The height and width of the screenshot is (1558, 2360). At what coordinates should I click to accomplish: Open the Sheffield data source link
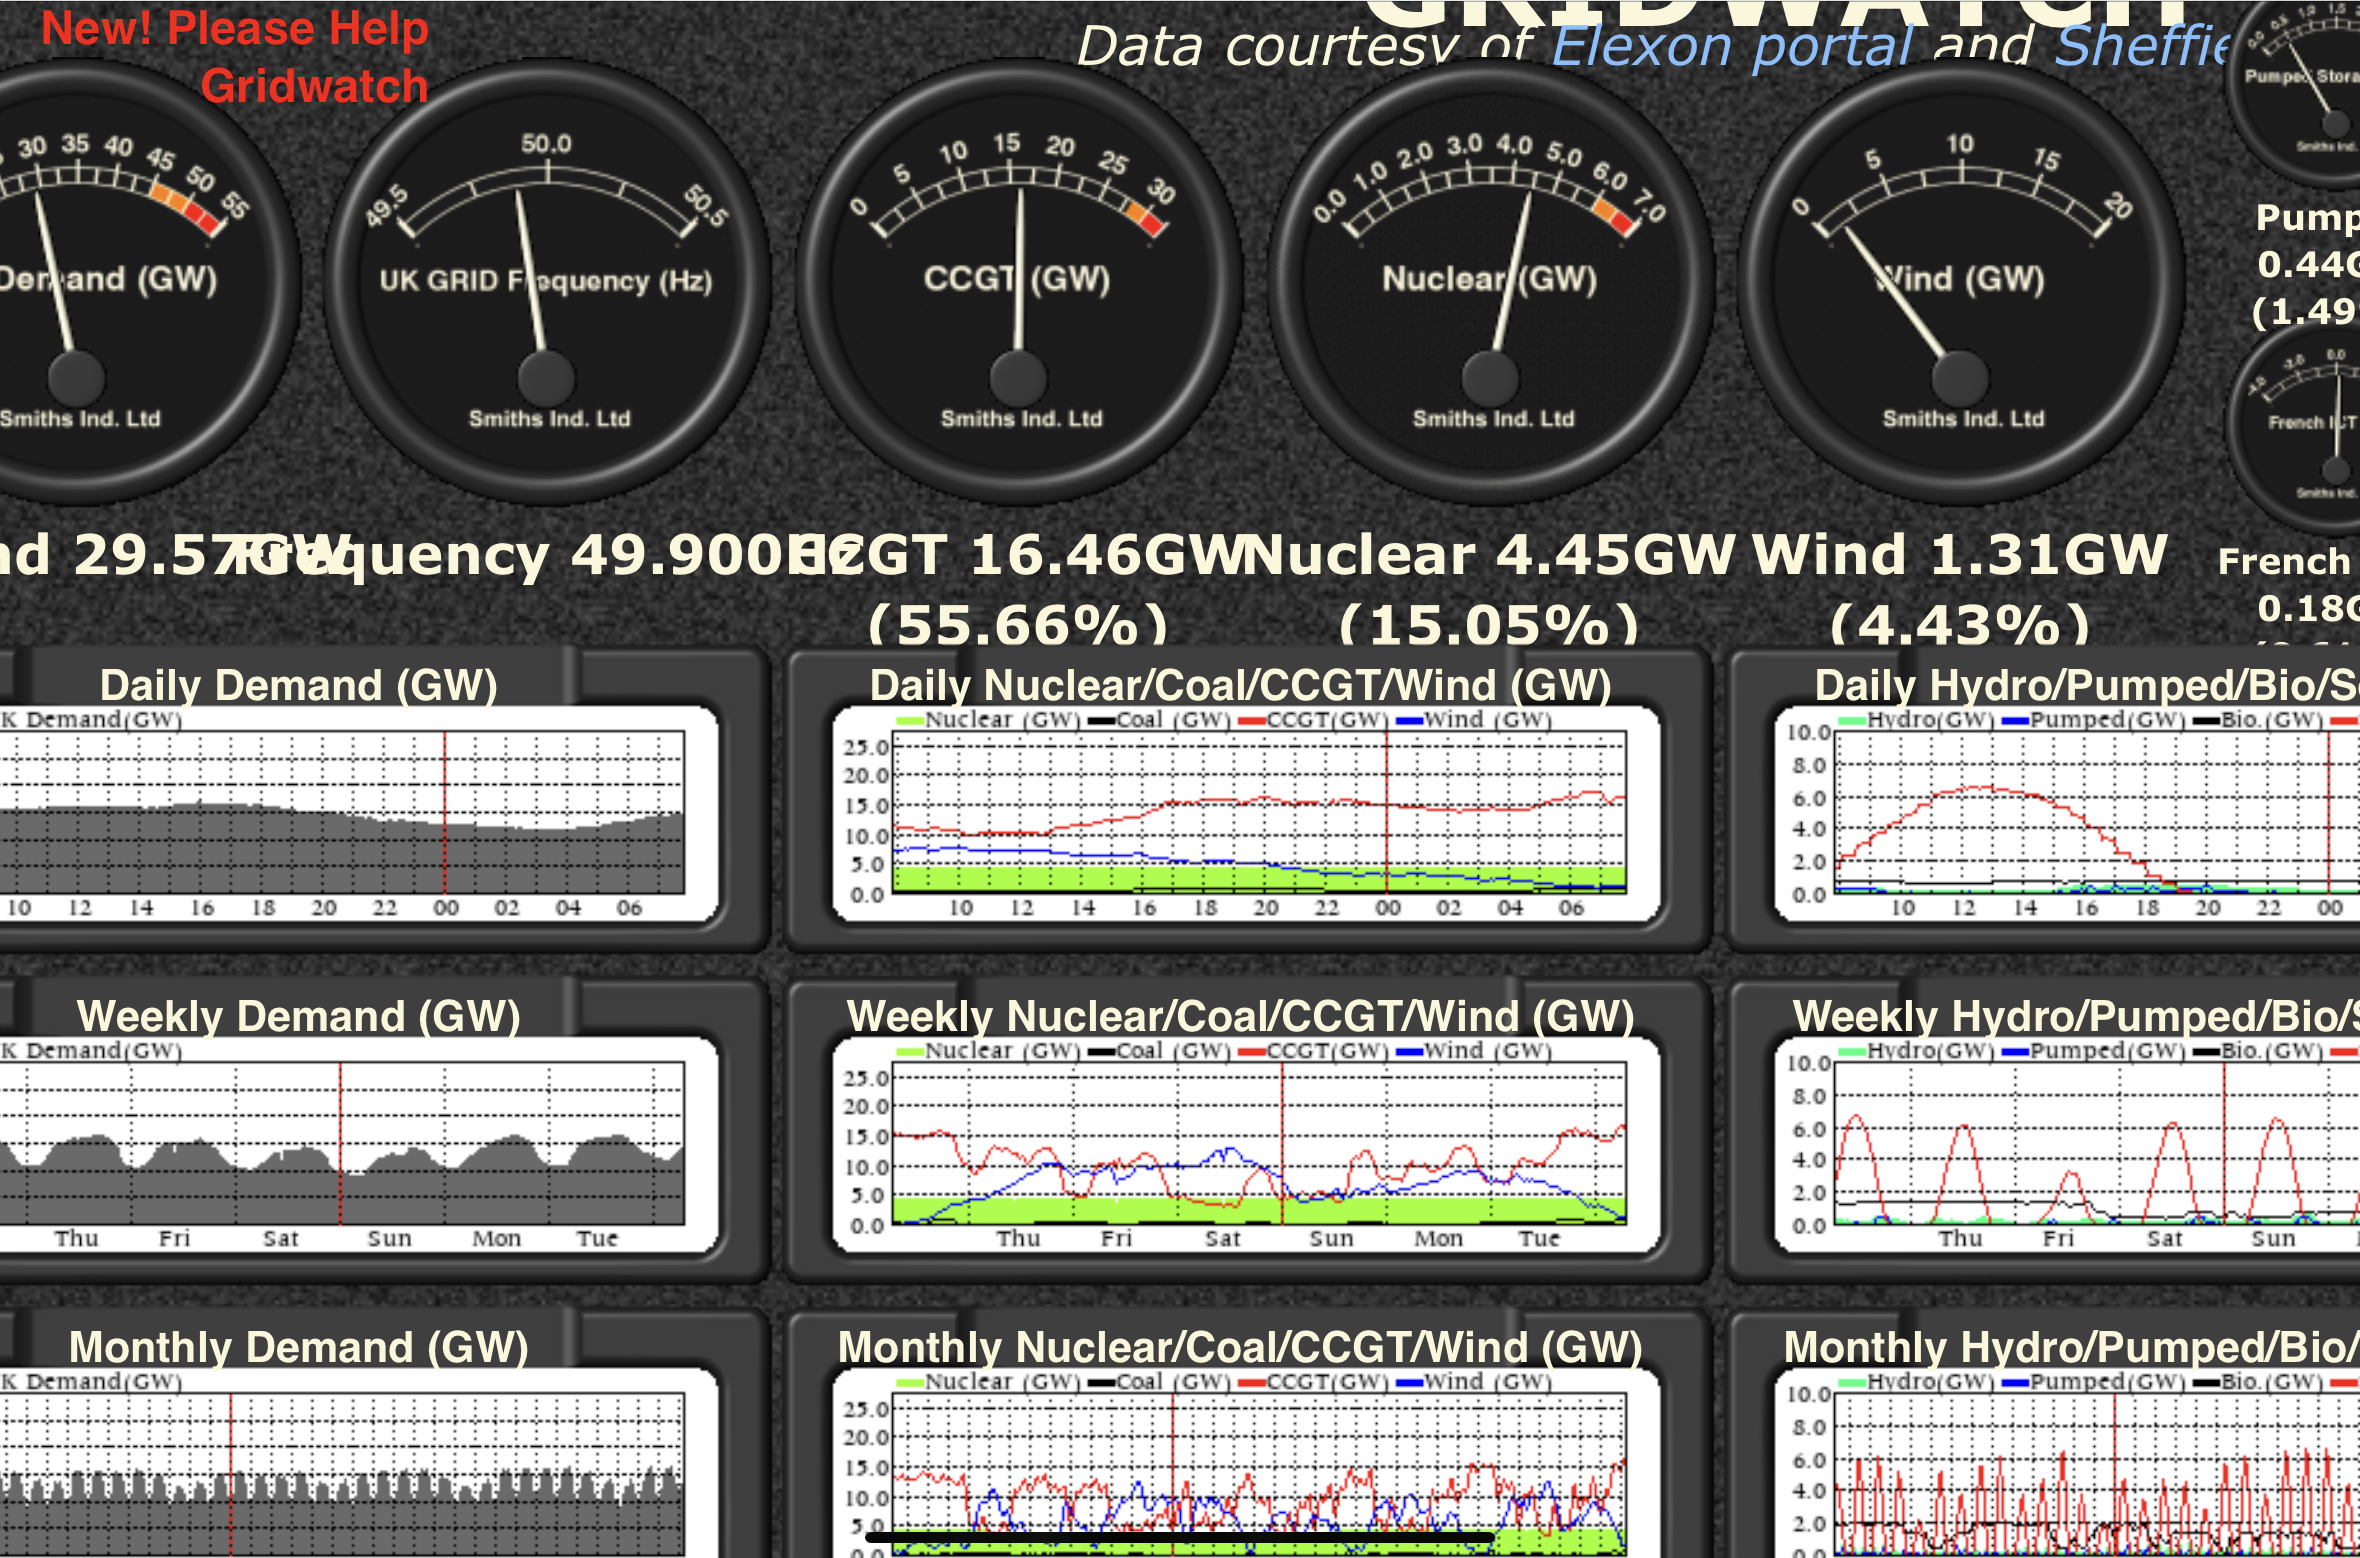(2143, 46)
